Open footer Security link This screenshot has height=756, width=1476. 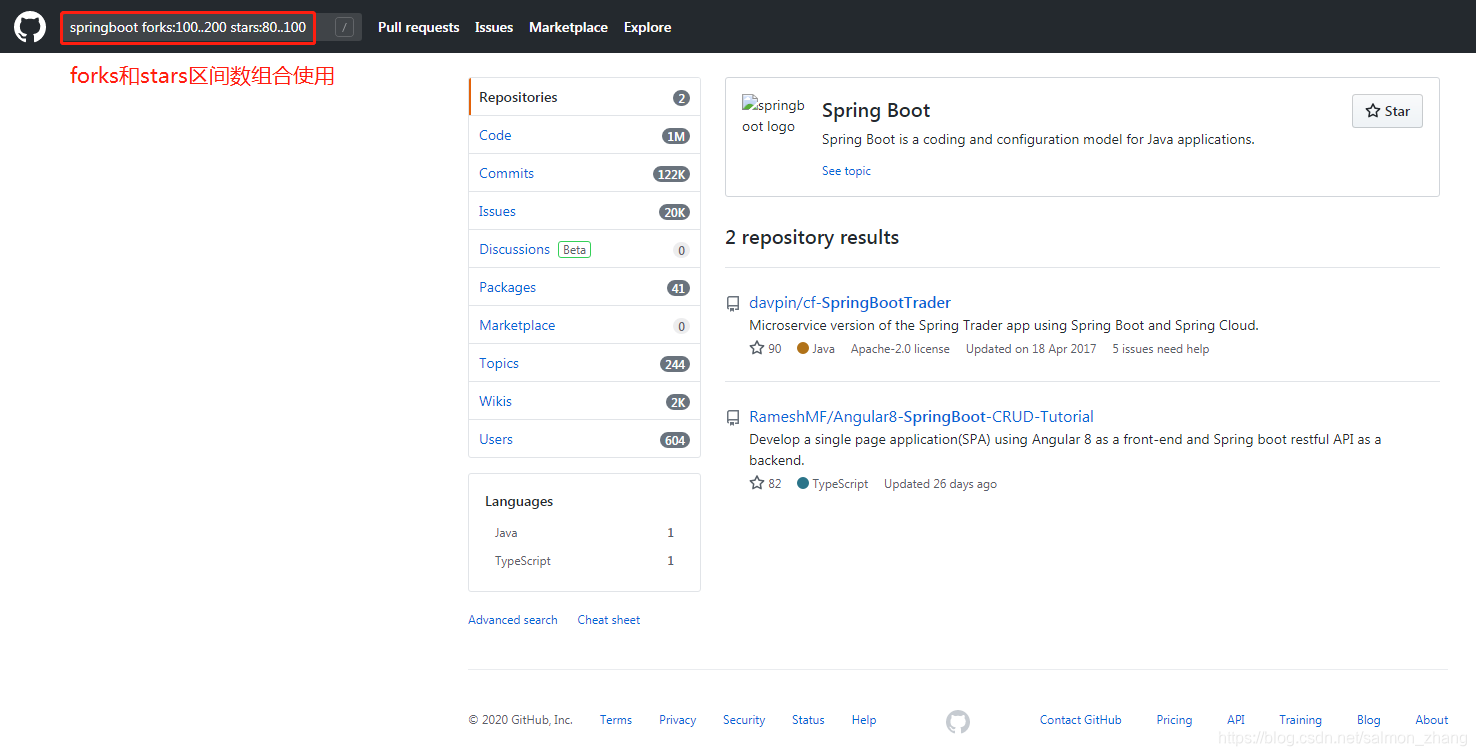[744, 720]
